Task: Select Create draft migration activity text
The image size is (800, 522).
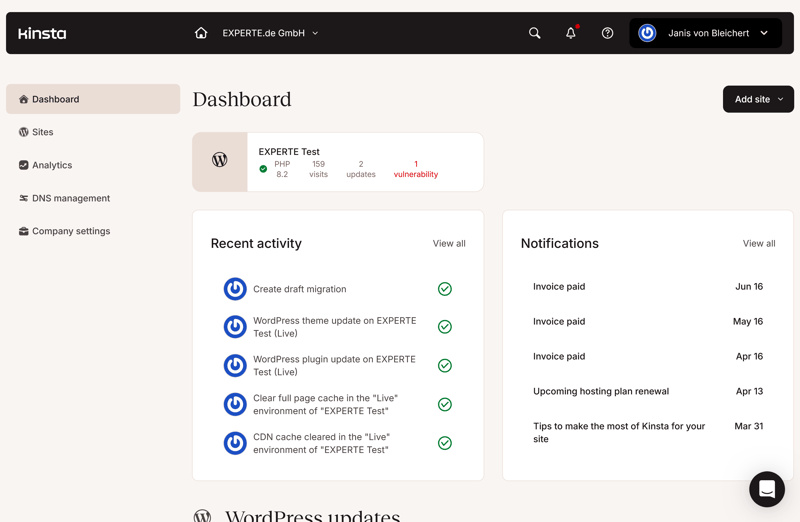Action: click(x=299, y=289)
